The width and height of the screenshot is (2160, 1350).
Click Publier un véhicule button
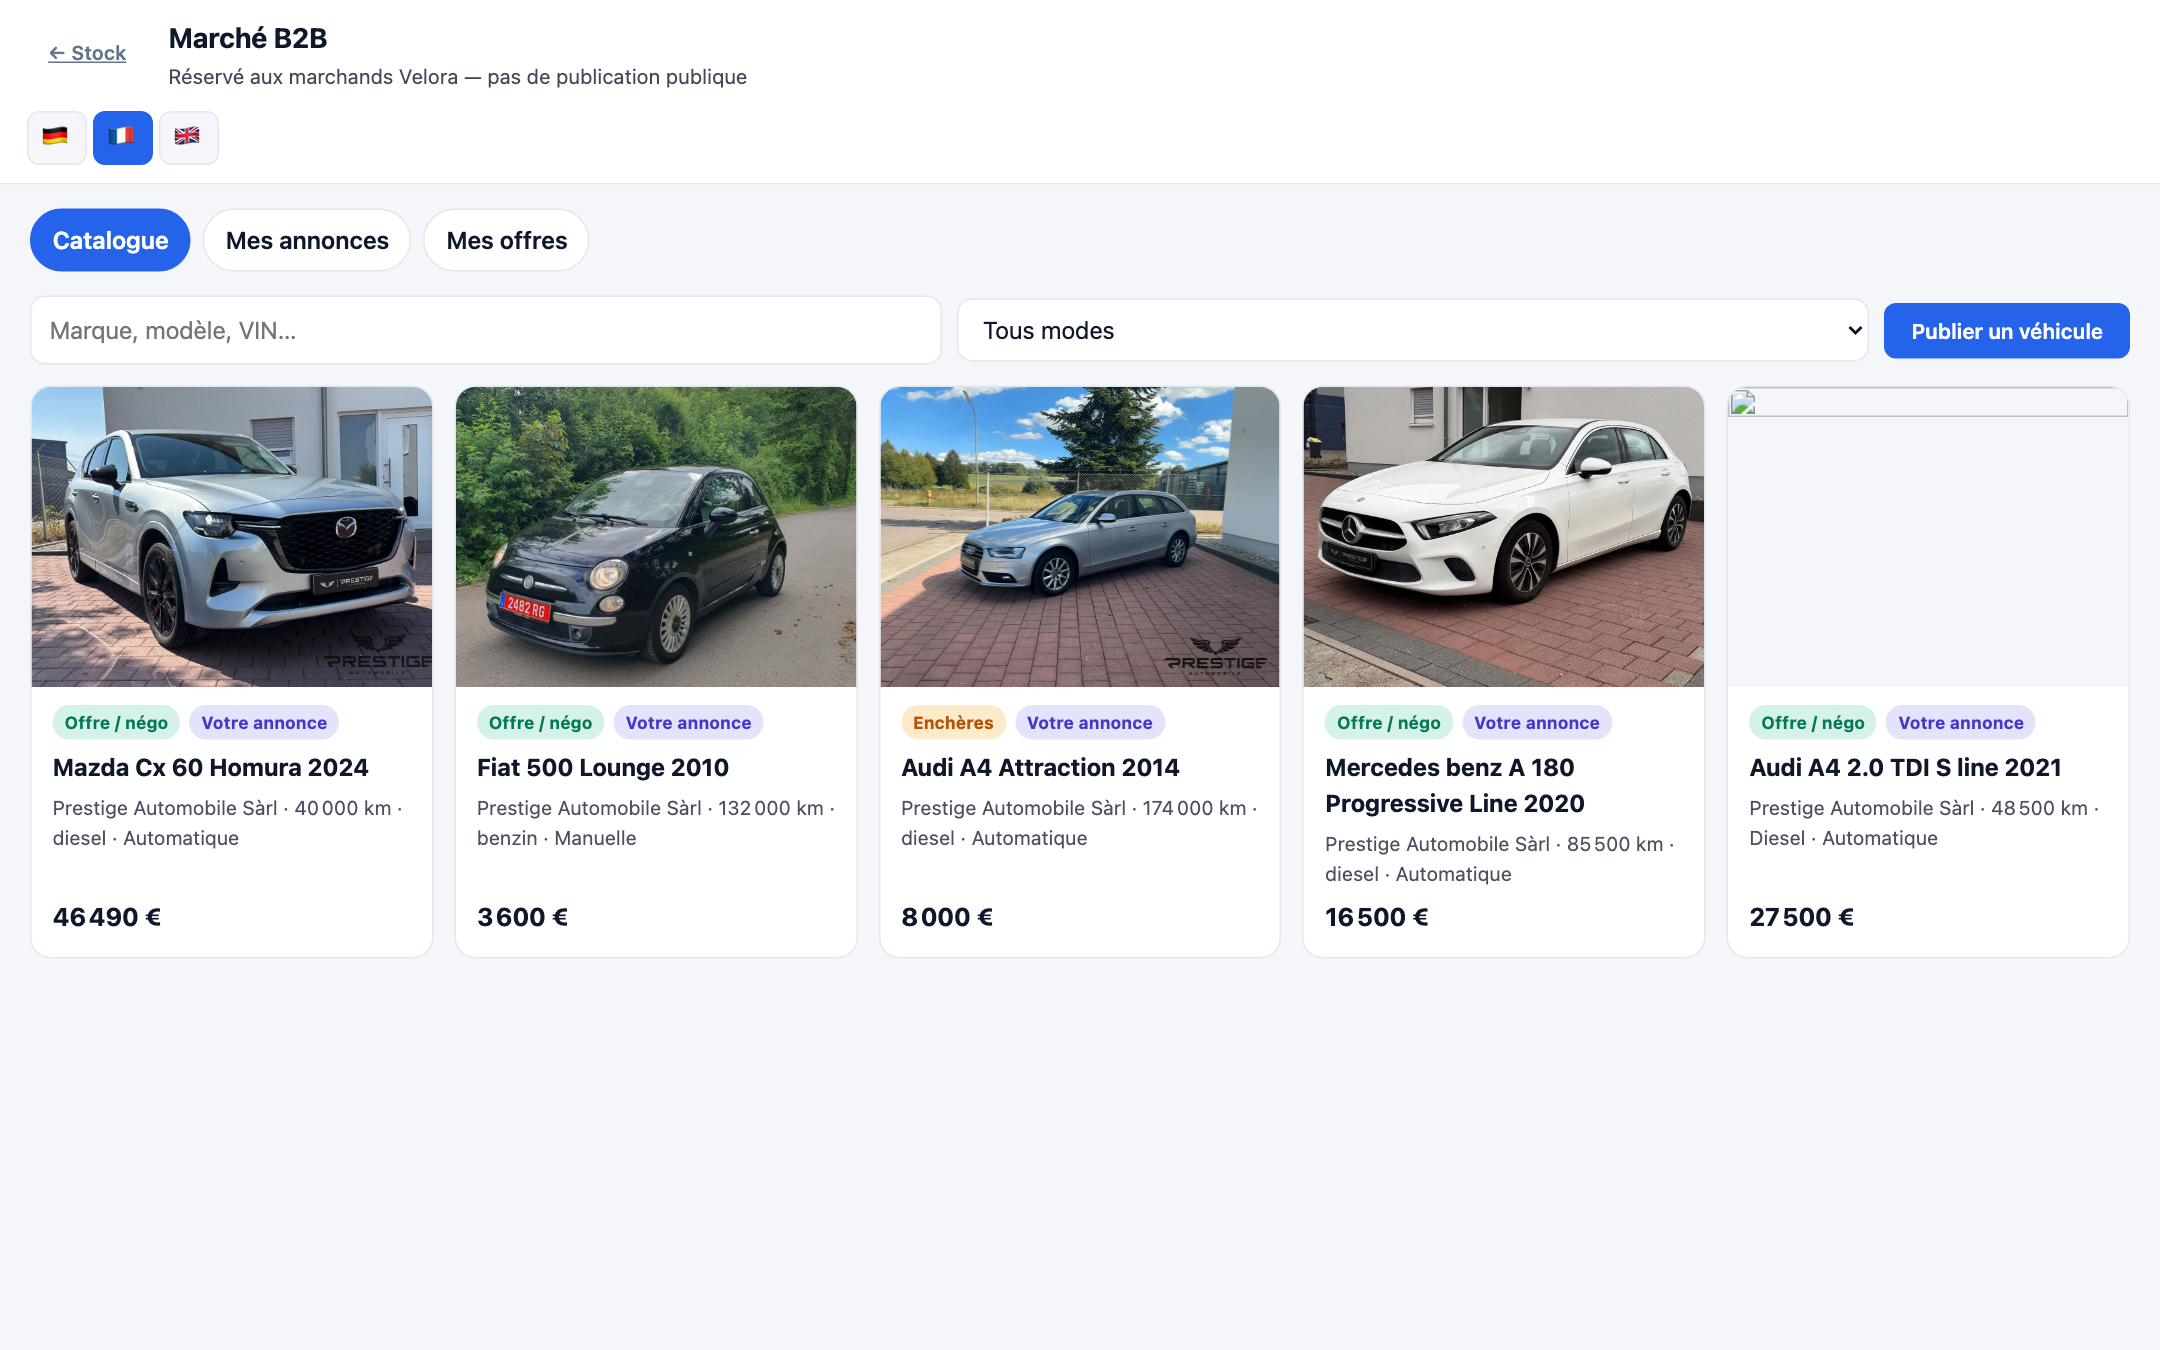2006,331
